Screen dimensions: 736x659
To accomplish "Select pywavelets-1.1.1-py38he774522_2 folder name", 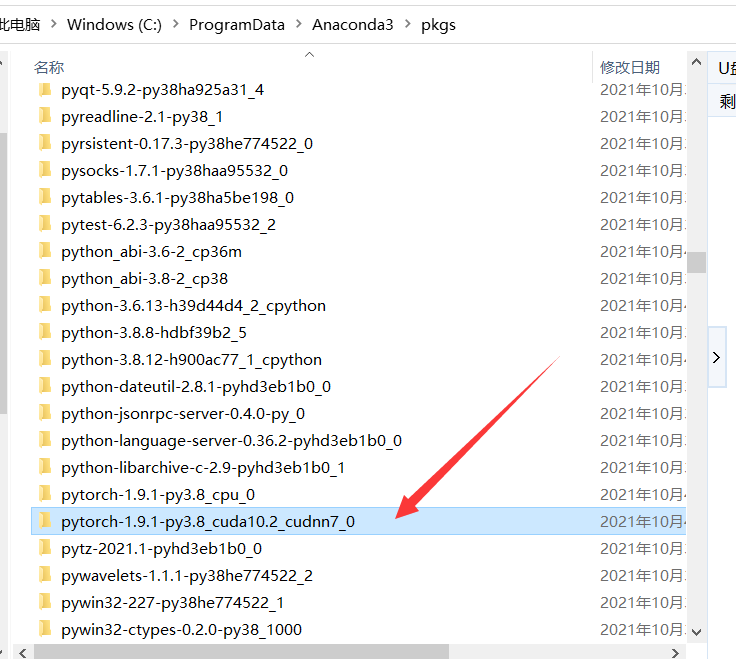I will click(187, 575).
